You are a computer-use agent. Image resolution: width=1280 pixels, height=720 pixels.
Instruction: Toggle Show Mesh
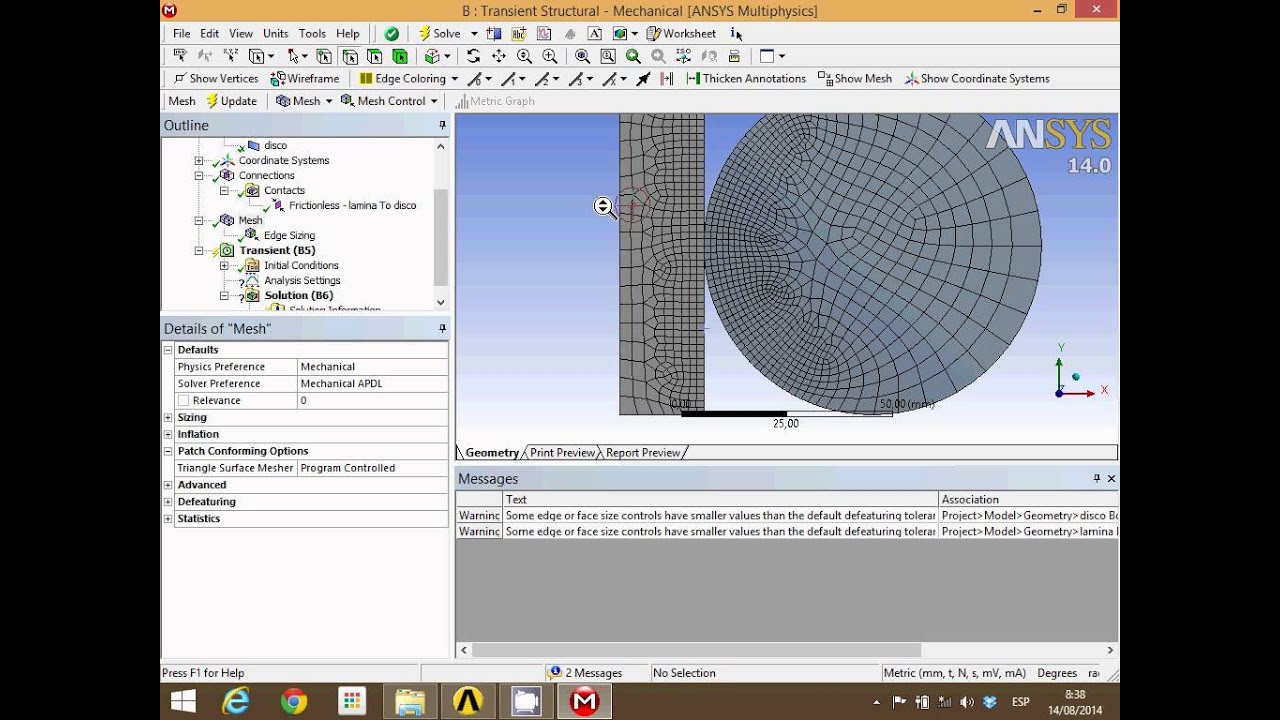point(855,78)
